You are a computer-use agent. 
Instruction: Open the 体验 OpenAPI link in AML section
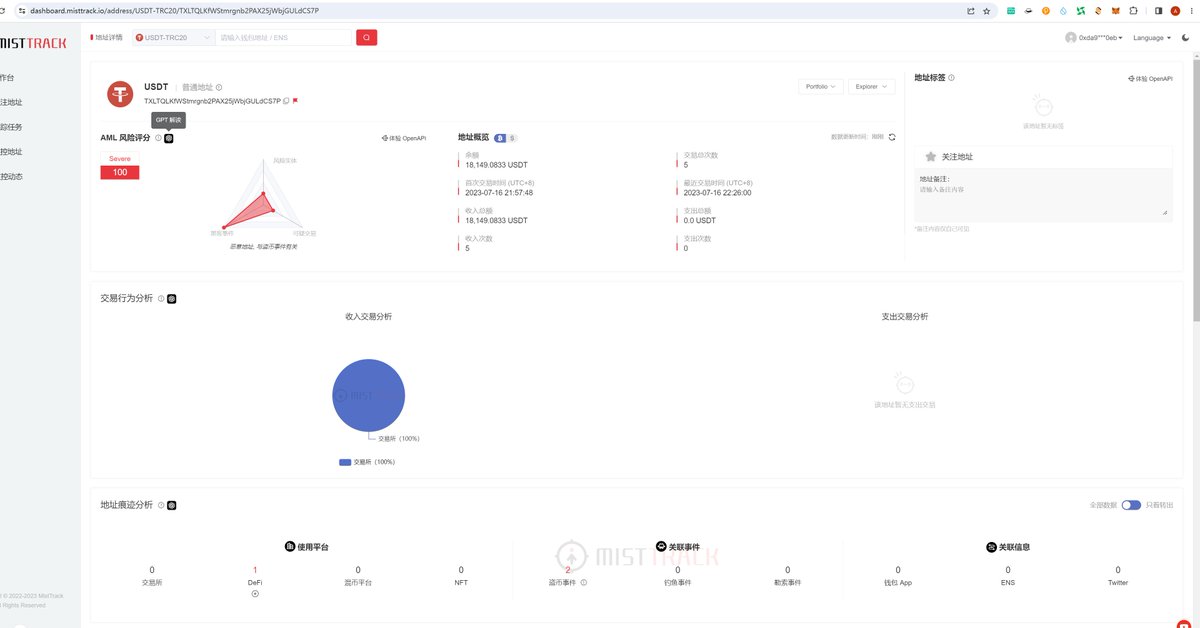pos(404,138)
